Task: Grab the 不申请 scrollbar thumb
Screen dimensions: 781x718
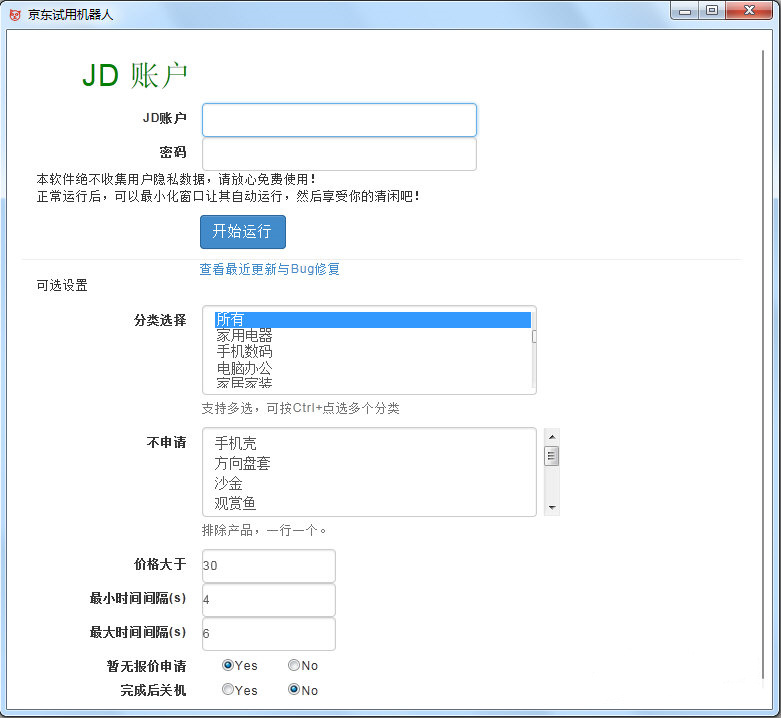Action: coord(551,456)
